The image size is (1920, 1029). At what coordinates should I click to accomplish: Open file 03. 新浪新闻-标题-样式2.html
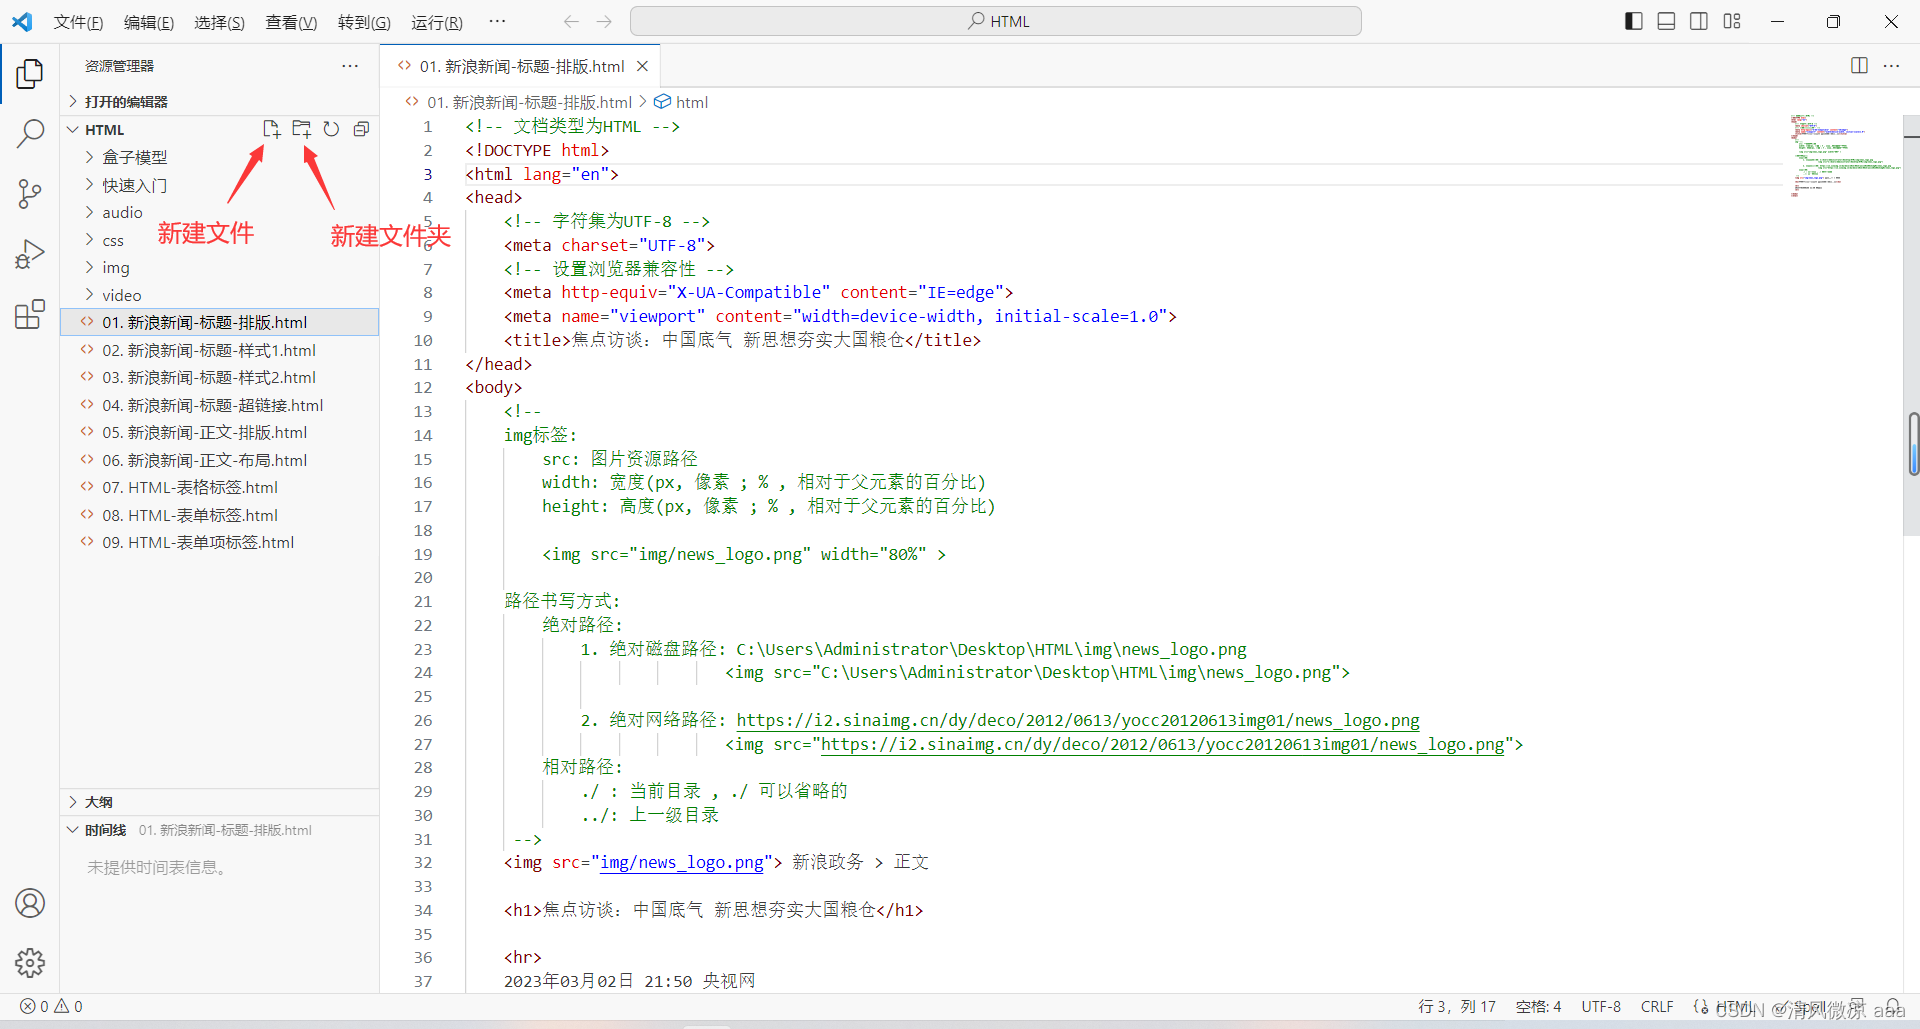coord(219,377)
